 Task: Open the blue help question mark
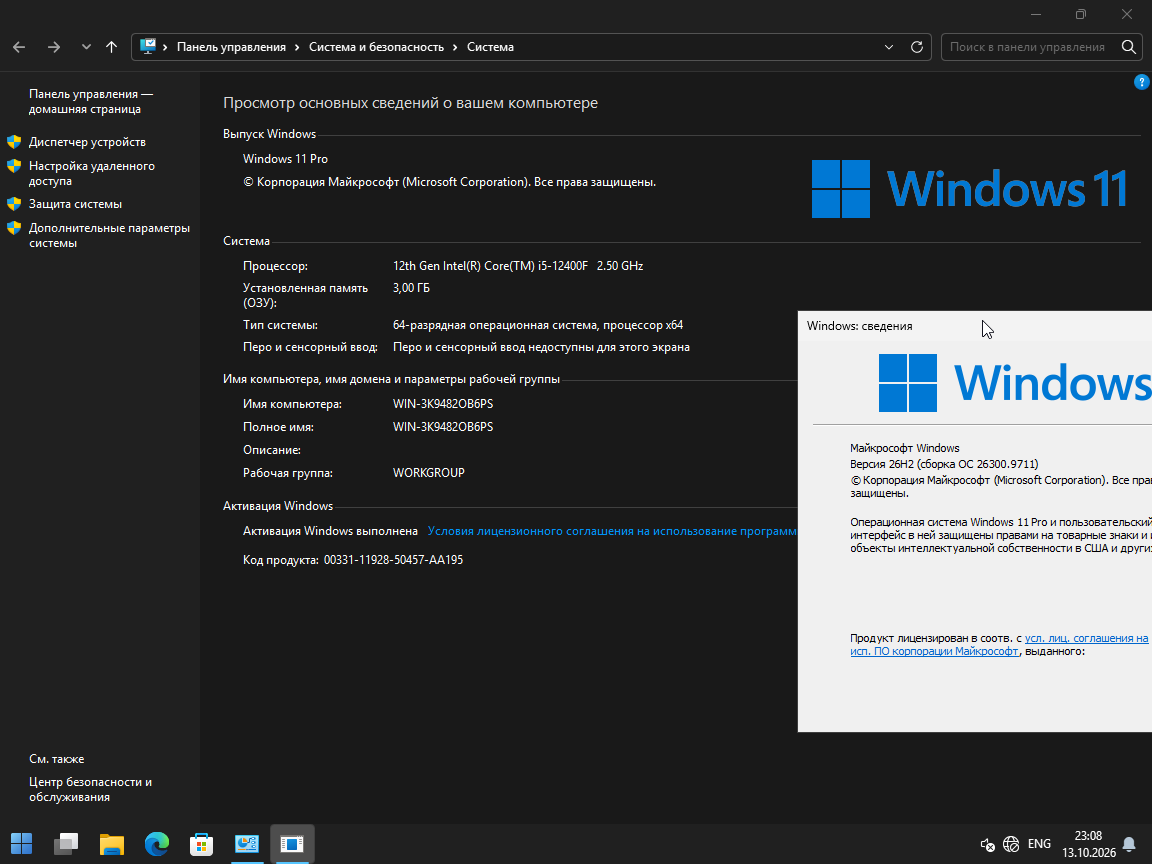[x=1142, y=82]
